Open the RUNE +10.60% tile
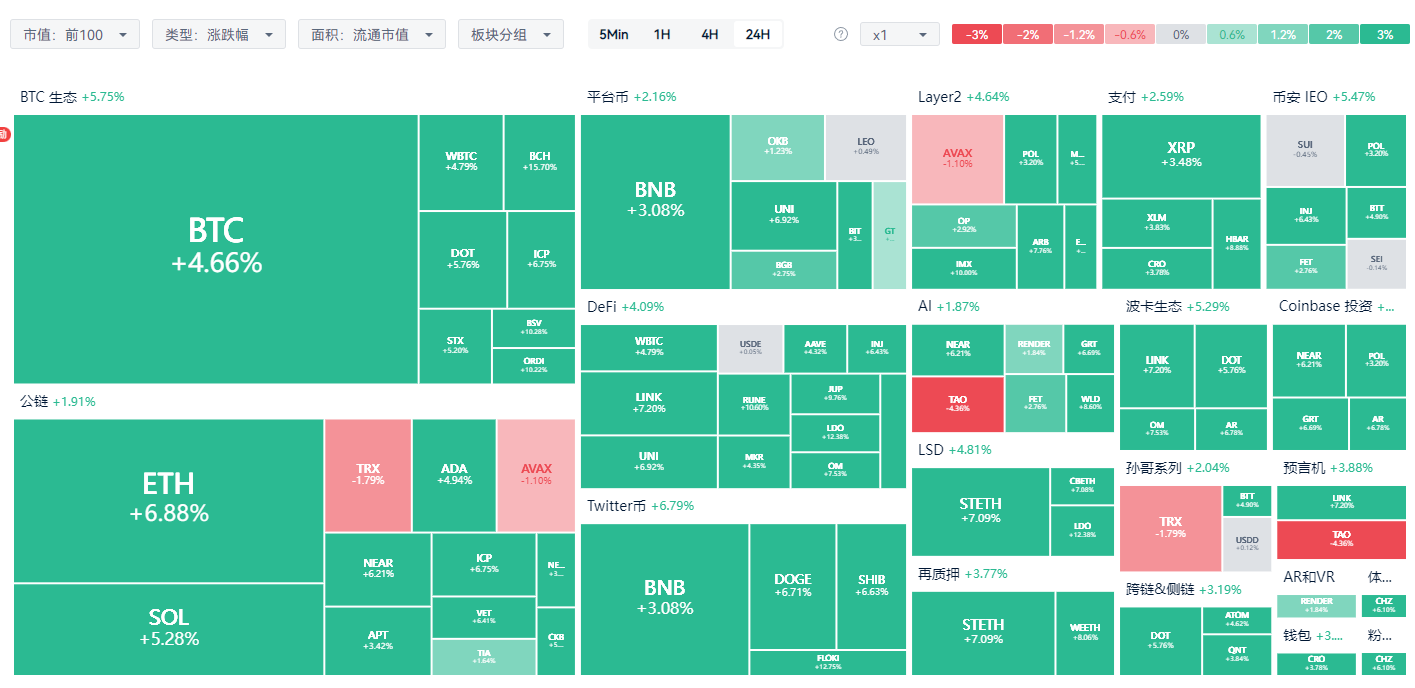The height and width of the screenshot is (688, 1415). point(754,404)
